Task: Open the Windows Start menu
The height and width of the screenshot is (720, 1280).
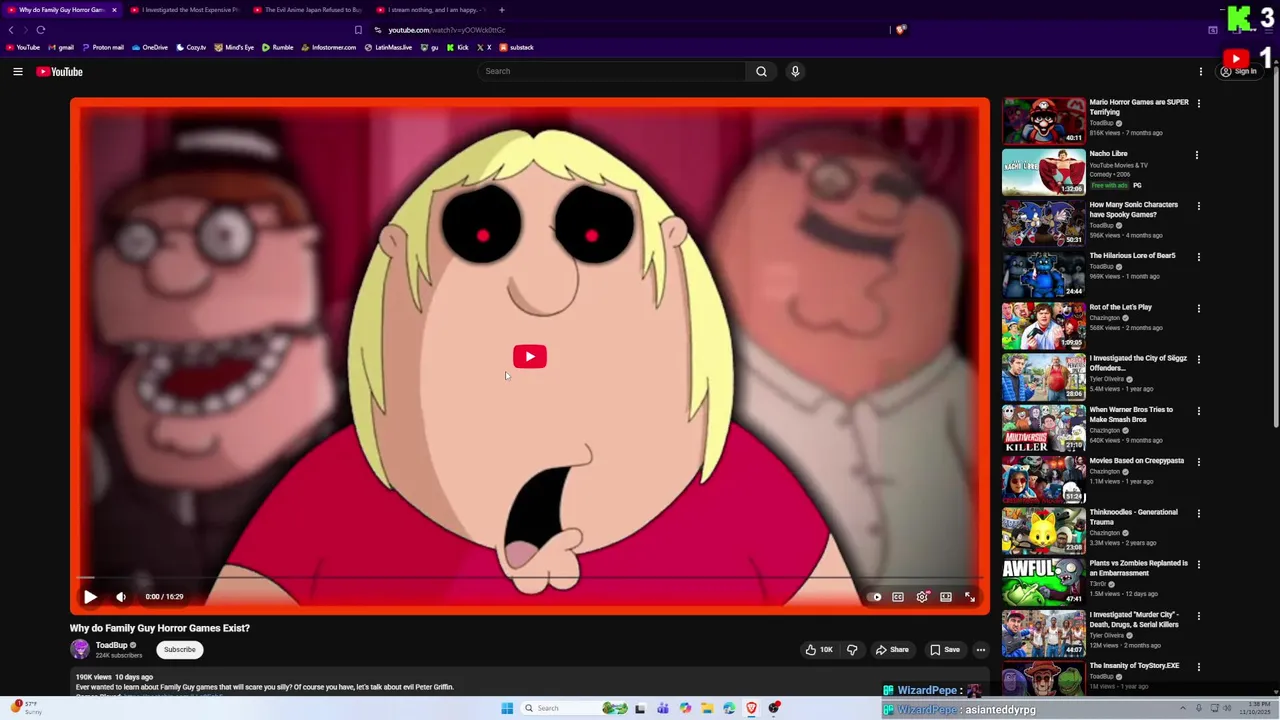Action: point(507,708)
